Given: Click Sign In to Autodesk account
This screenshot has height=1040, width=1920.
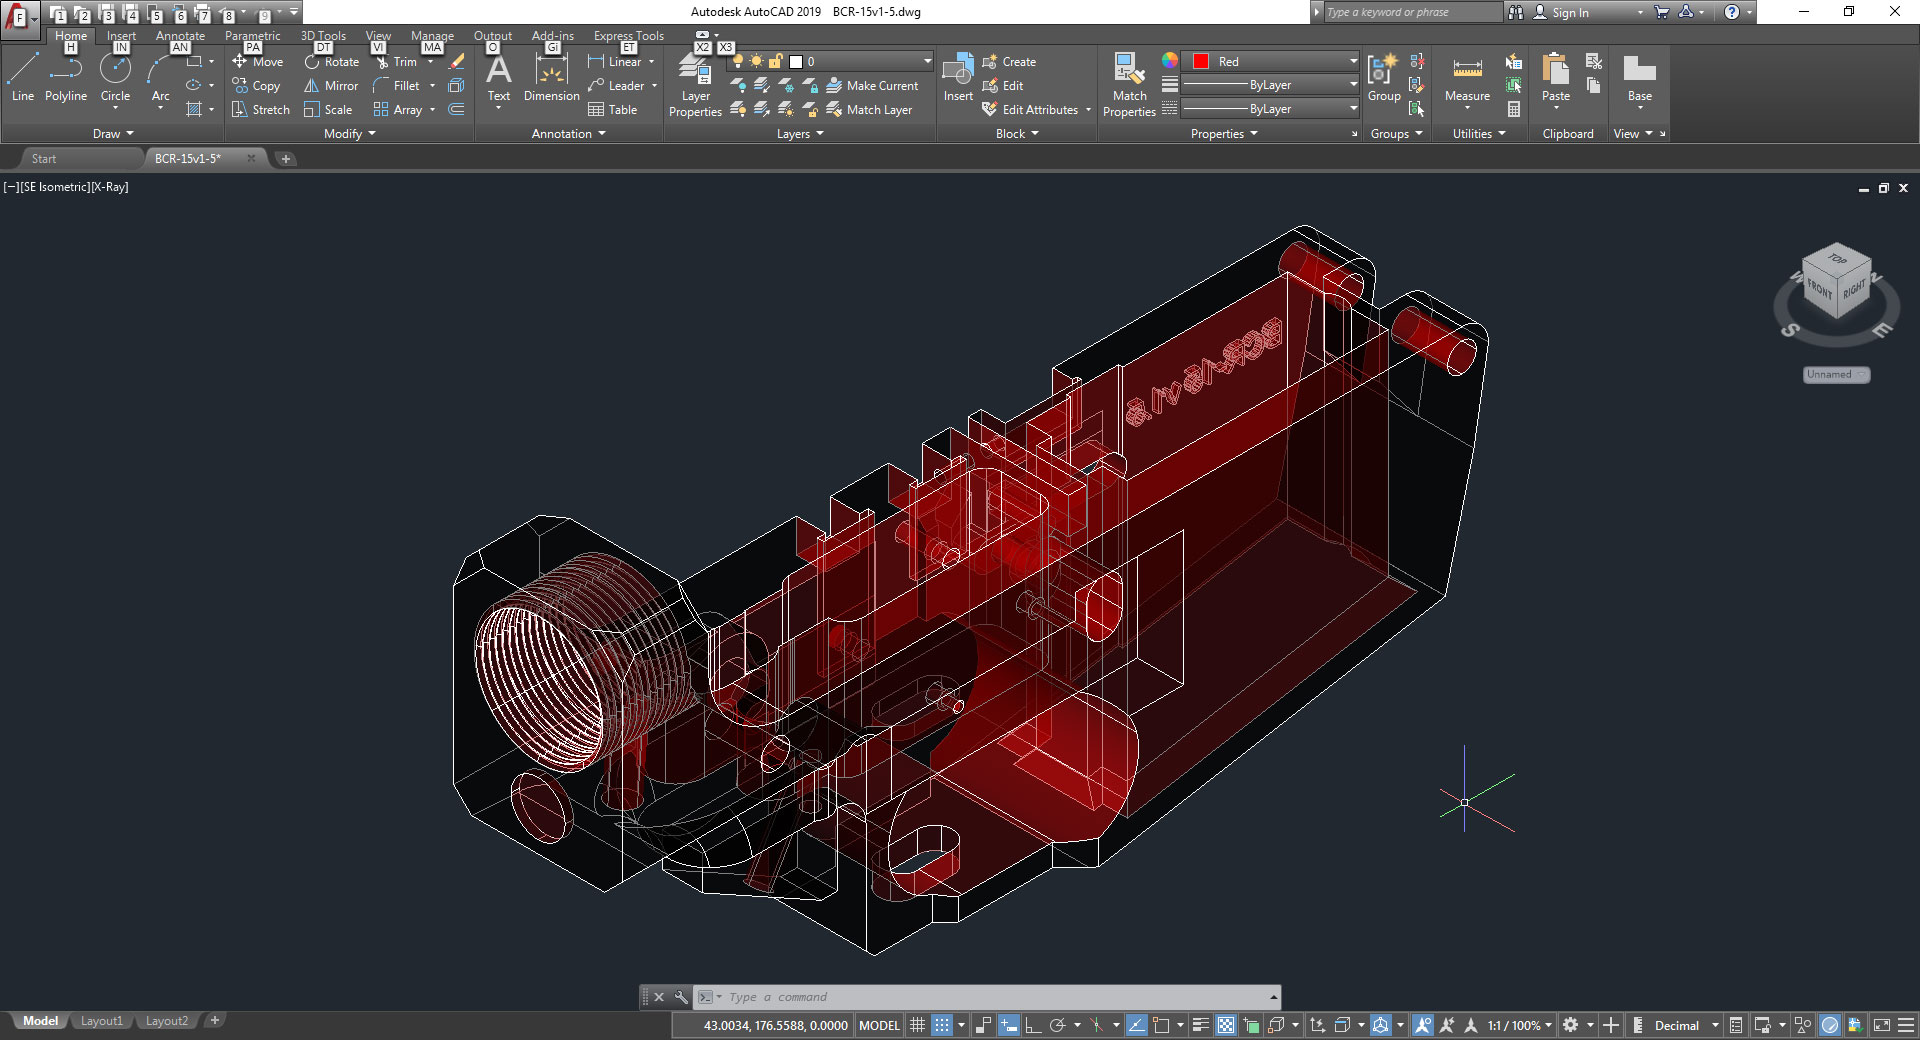Looking at the screenshot, I should click(1569, 12).
